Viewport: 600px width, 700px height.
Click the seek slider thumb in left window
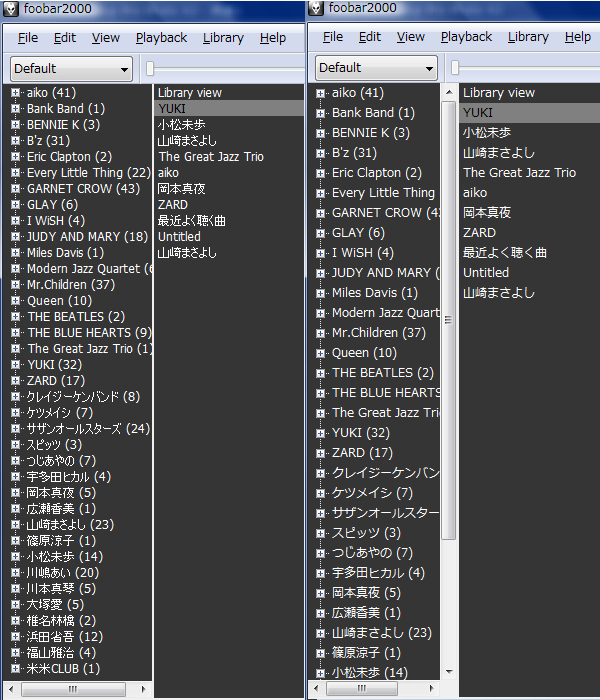coord(150,69)
